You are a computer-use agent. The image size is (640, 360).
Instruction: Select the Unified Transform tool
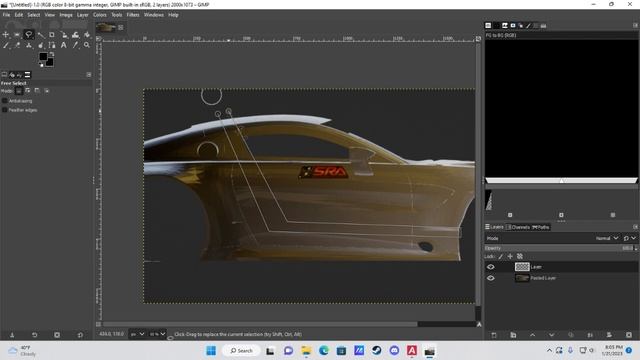64,35
